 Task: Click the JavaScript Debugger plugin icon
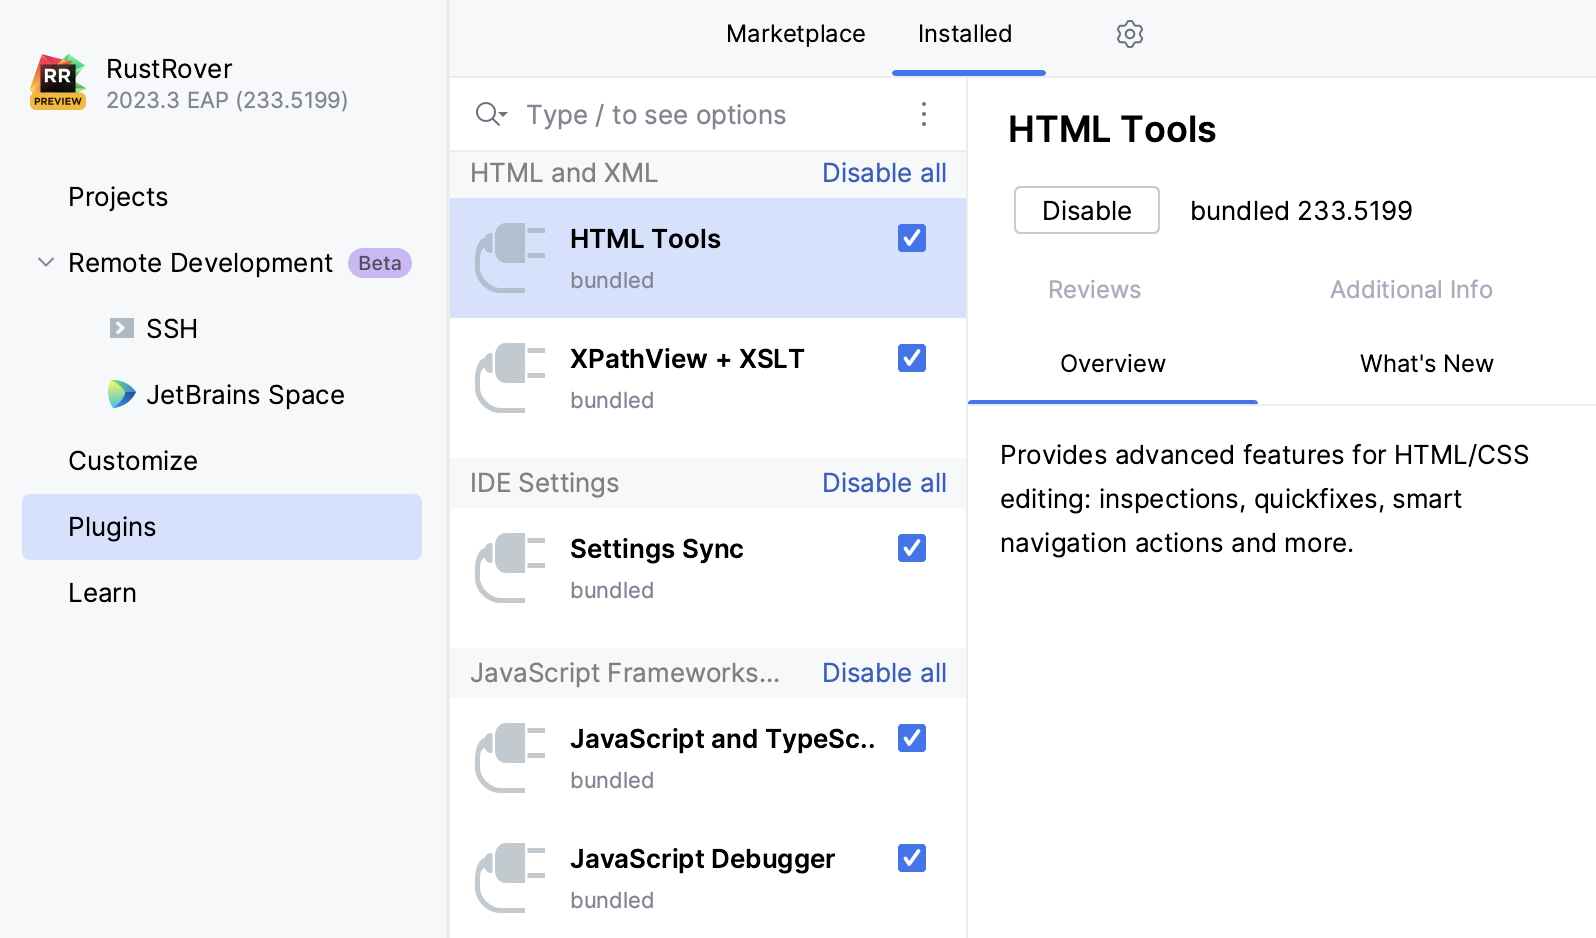click(511, 878)
